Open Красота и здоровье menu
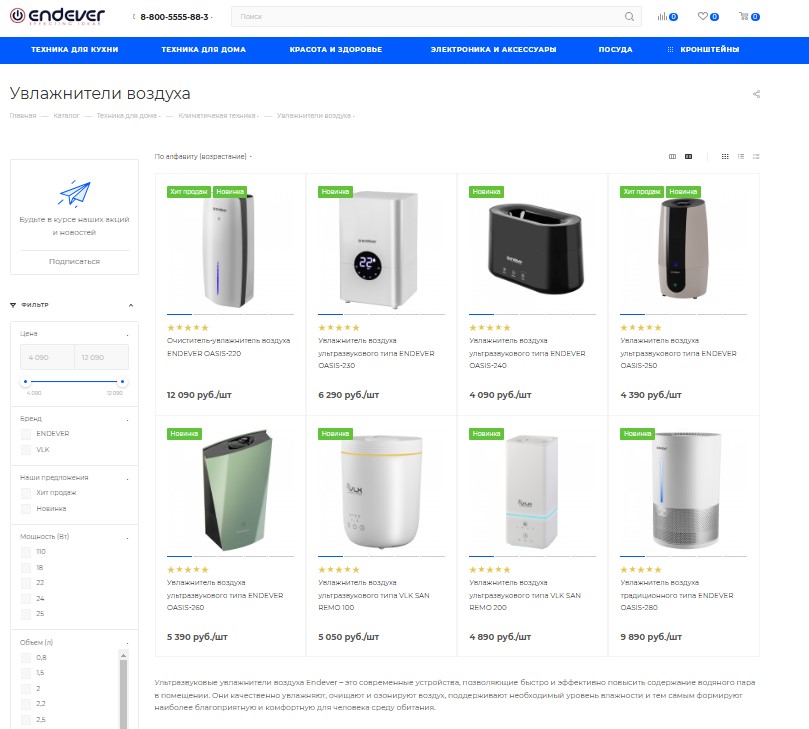Image resolution: width=809 pixels, height=729 pixels. 336,50
